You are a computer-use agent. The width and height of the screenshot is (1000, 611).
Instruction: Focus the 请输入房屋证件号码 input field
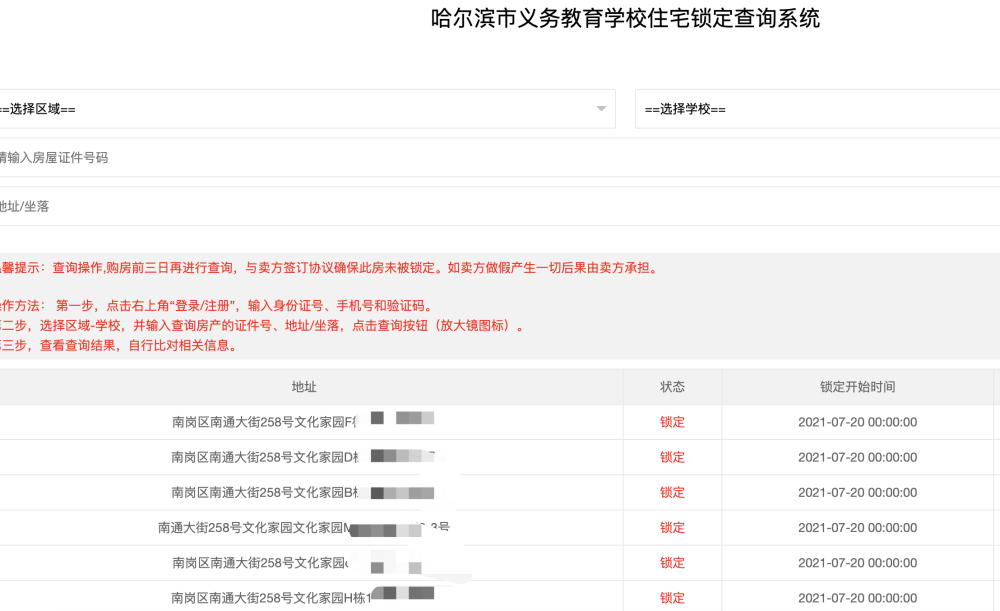(500, 158)
